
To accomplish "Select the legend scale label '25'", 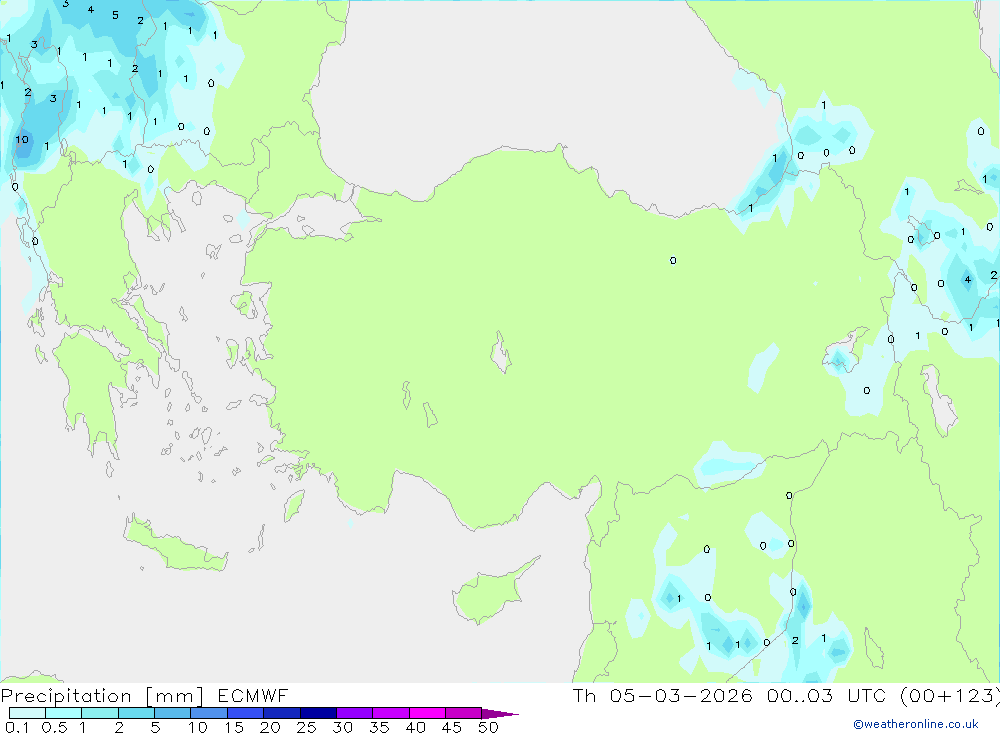I will tap(306, 727).
